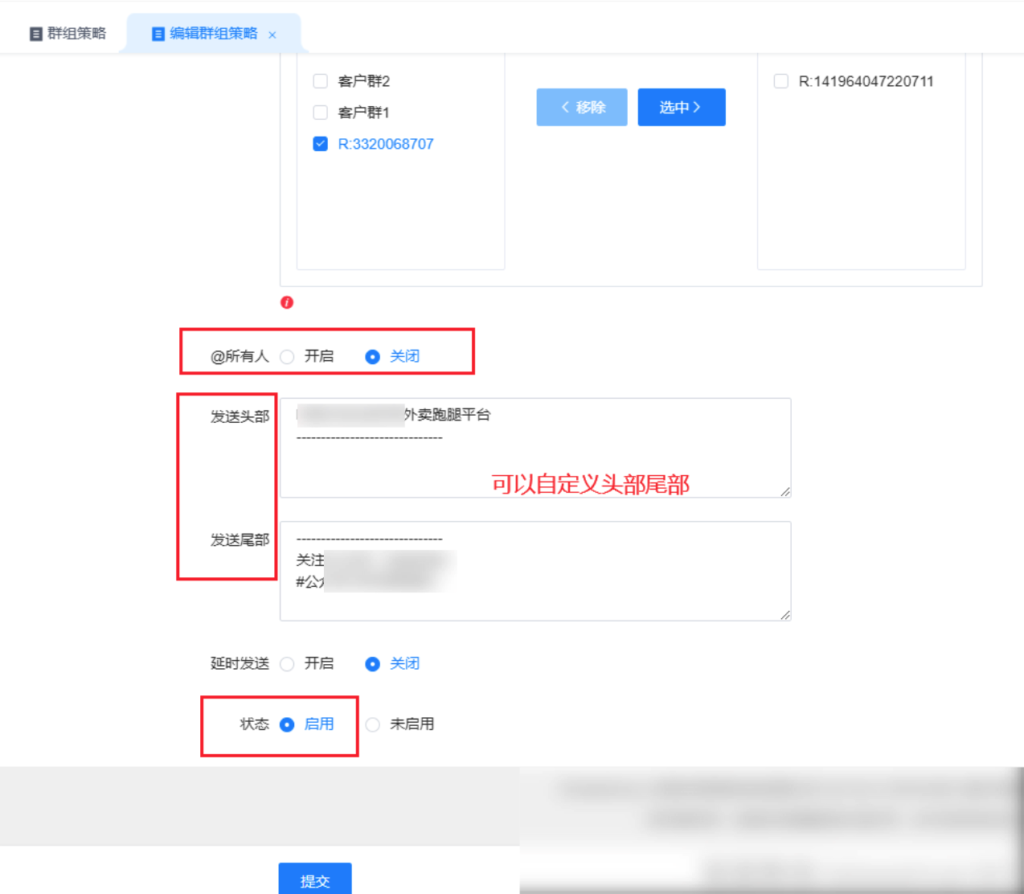Select 关闭 radio for 延时发送
1024x894 pixels.
[x=372, y=663]
